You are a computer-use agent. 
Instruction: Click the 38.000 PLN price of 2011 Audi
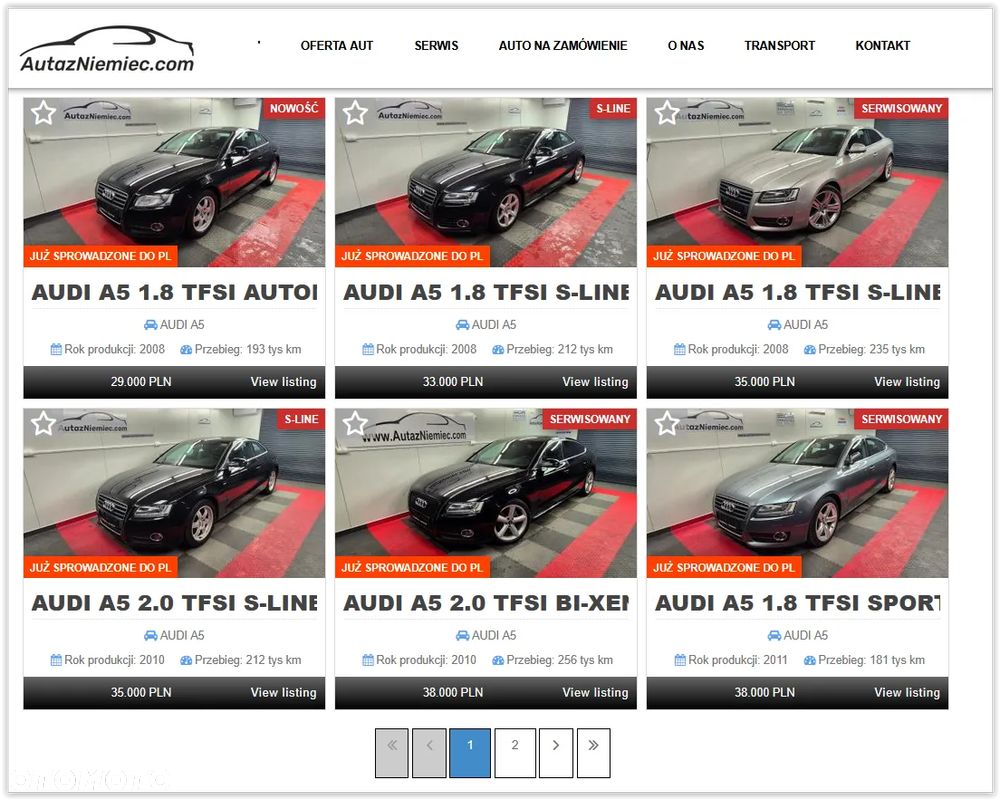(765, 692)
